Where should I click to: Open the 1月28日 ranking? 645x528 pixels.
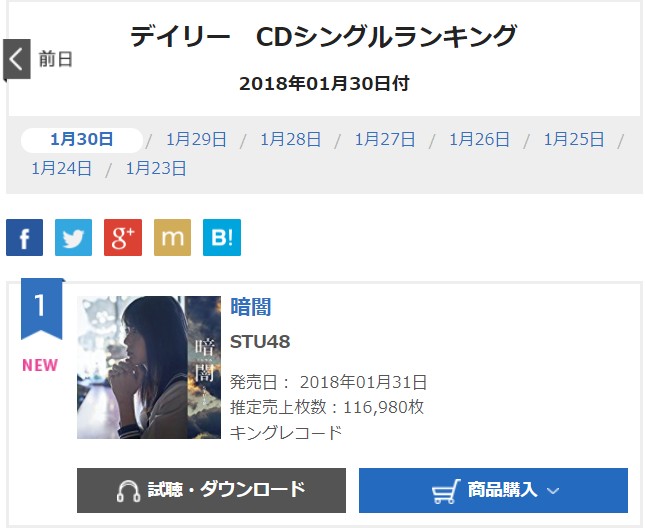click(290, 140)
